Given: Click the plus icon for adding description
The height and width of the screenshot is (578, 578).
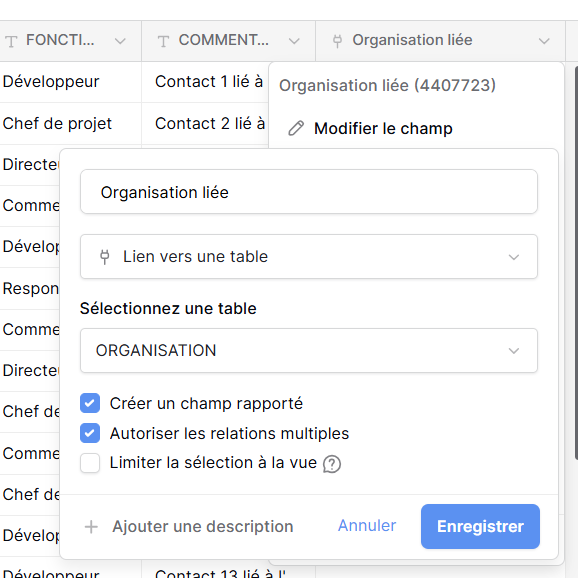Looking at the screenshot, I should pos(91,527).
